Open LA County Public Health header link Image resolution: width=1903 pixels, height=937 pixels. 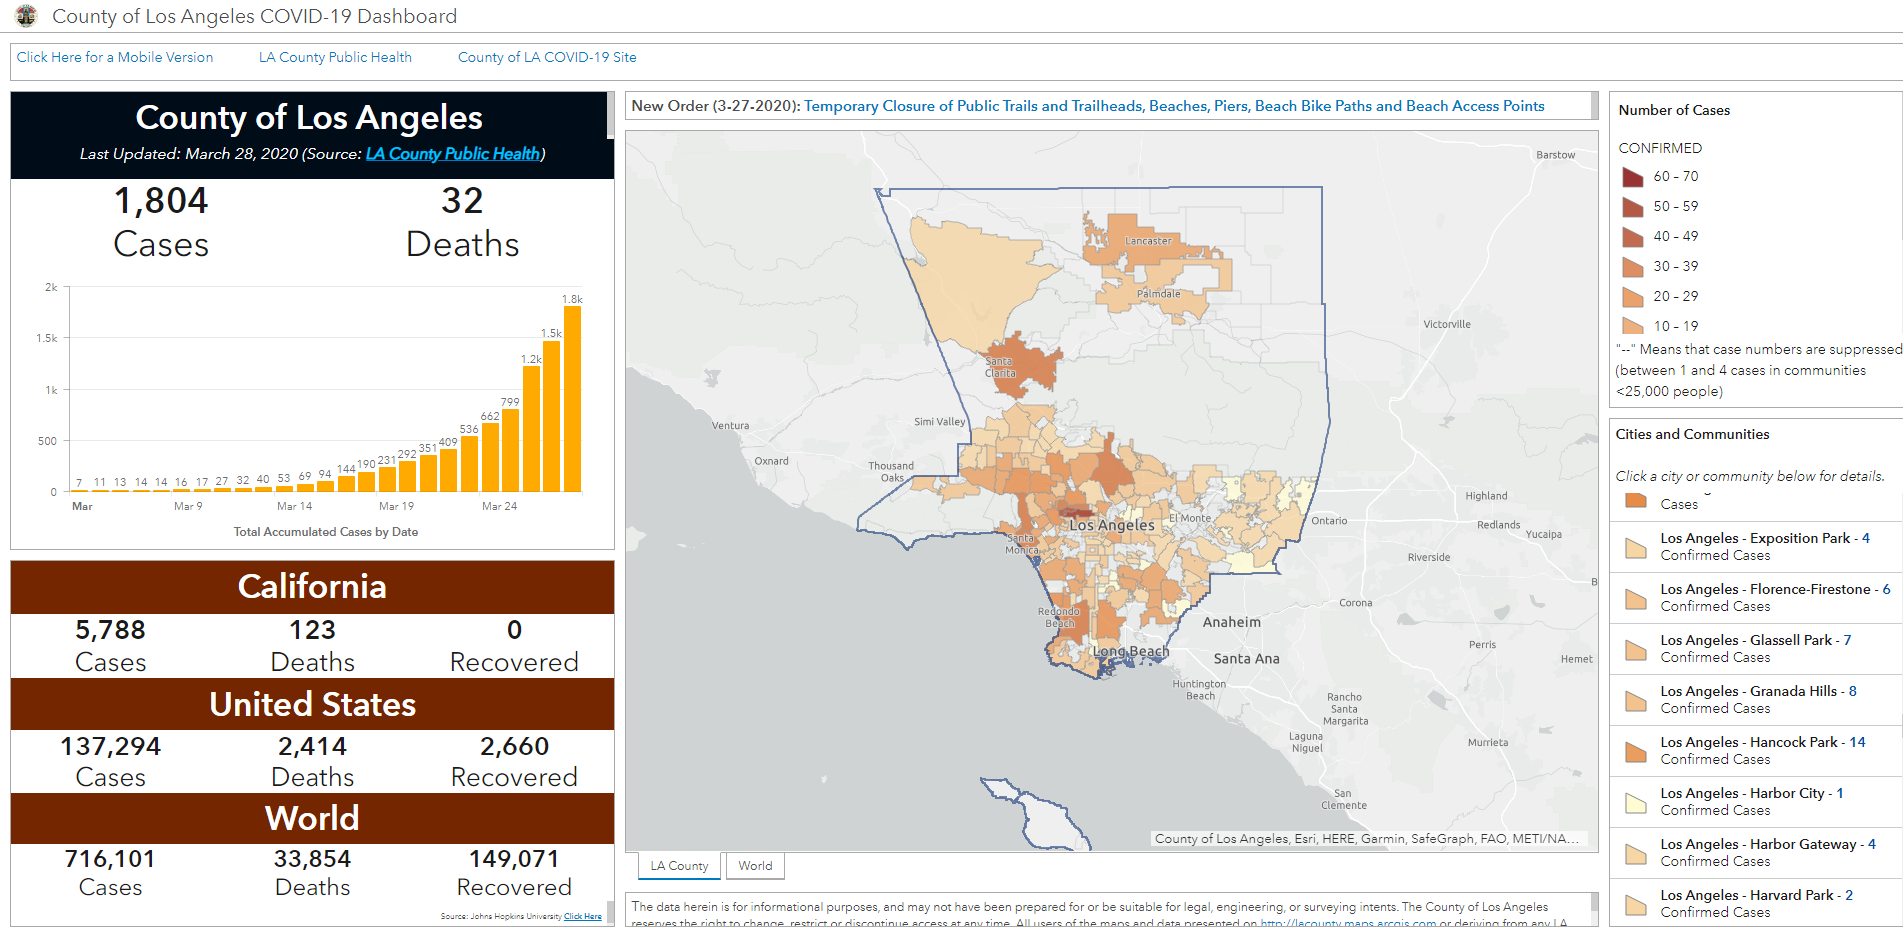click(335, 57)
